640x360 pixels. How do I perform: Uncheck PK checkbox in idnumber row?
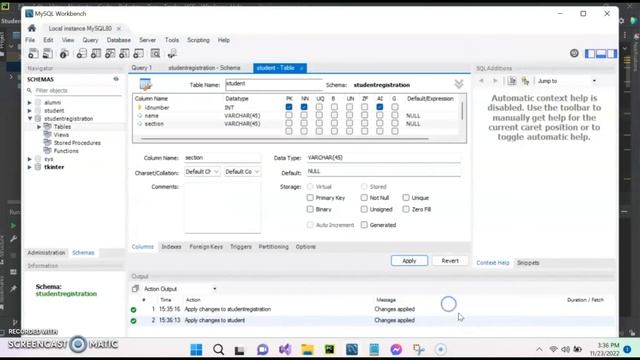click(x=289, y=107)
